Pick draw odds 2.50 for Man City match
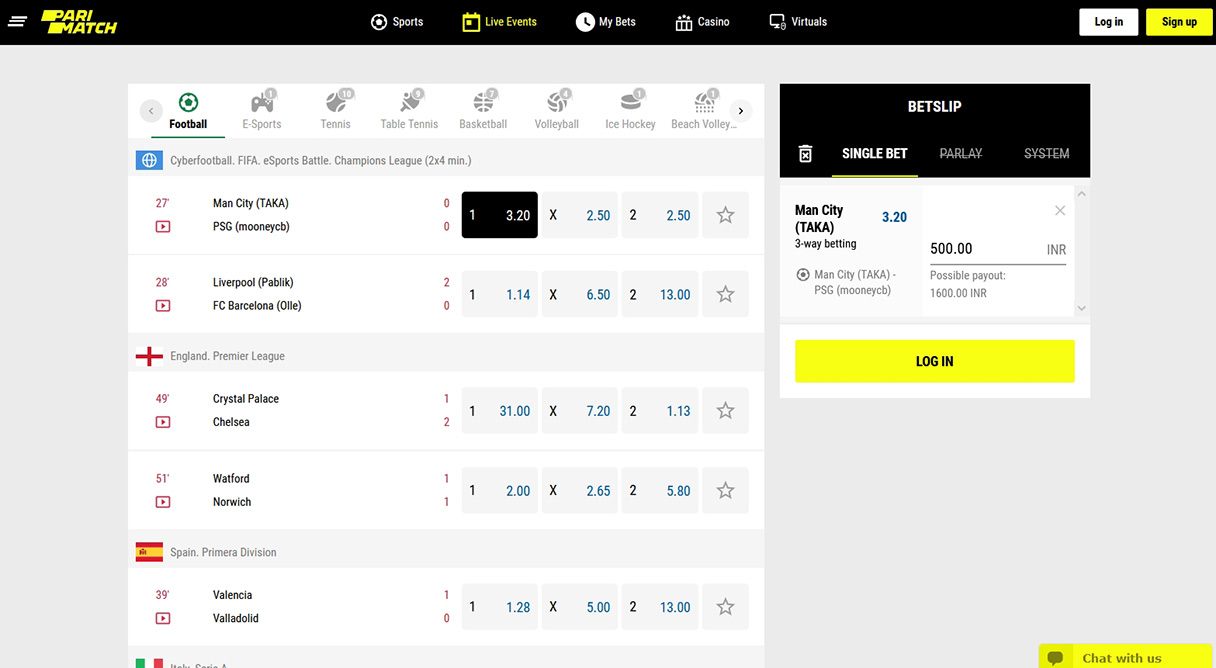Viewport: 1216px width, 668px height. 580,215
